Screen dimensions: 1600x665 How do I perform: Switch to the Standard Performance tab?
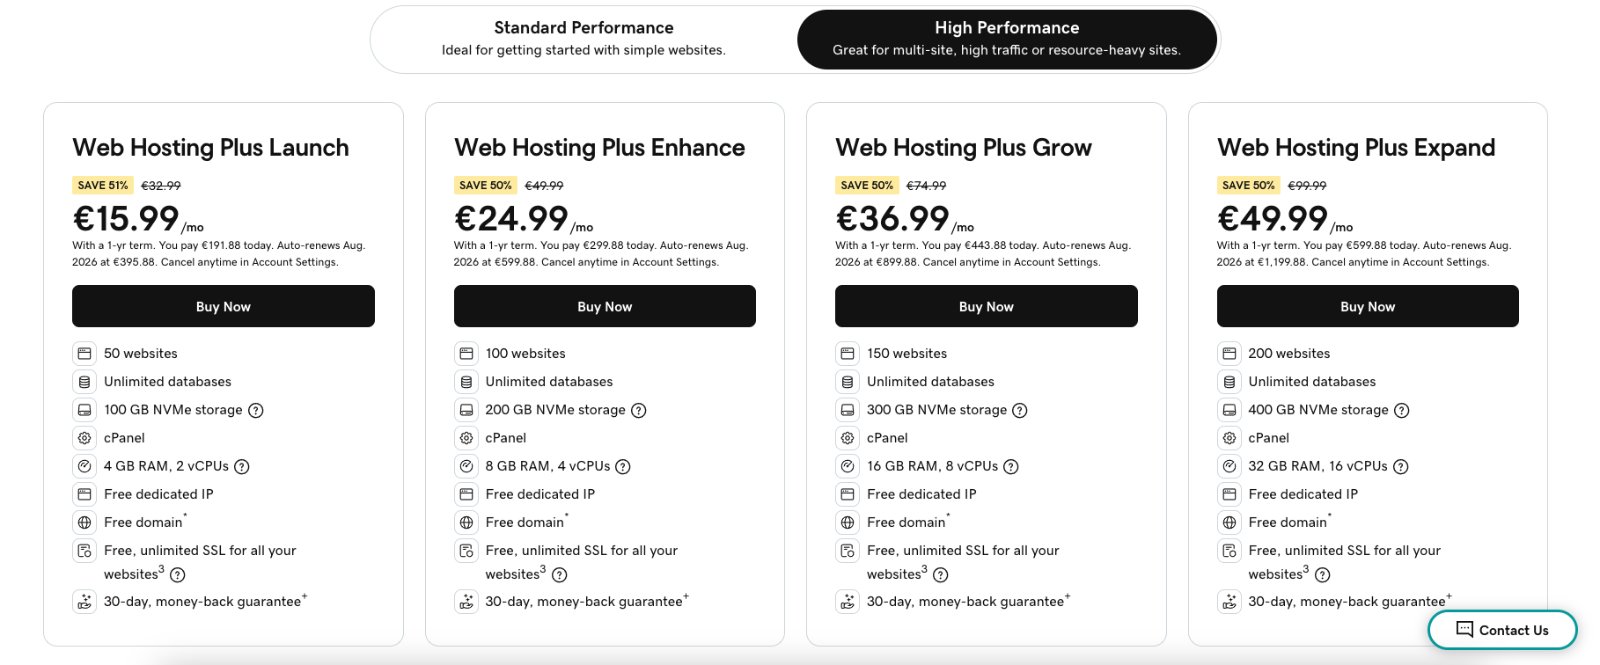[x=584, y=39]
